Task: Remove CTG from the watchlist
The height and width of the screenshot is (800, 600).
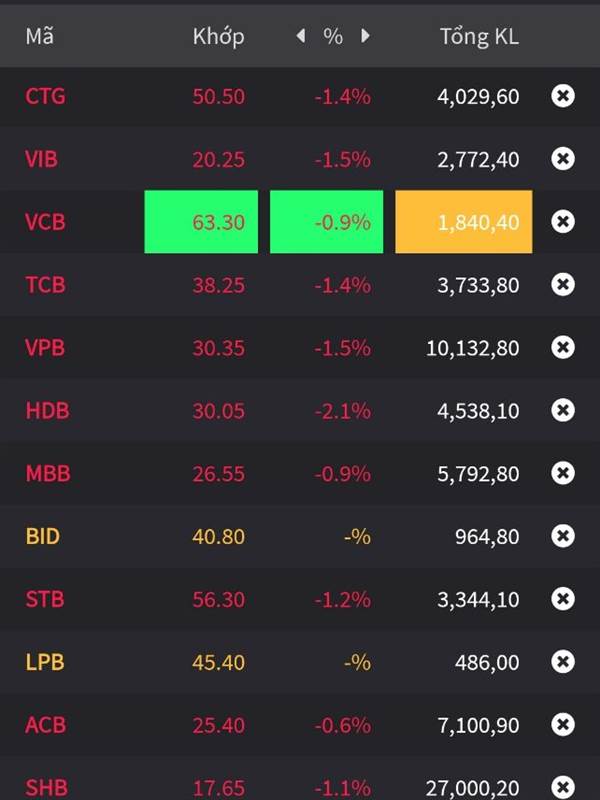Action: click(x=563, y=96)
